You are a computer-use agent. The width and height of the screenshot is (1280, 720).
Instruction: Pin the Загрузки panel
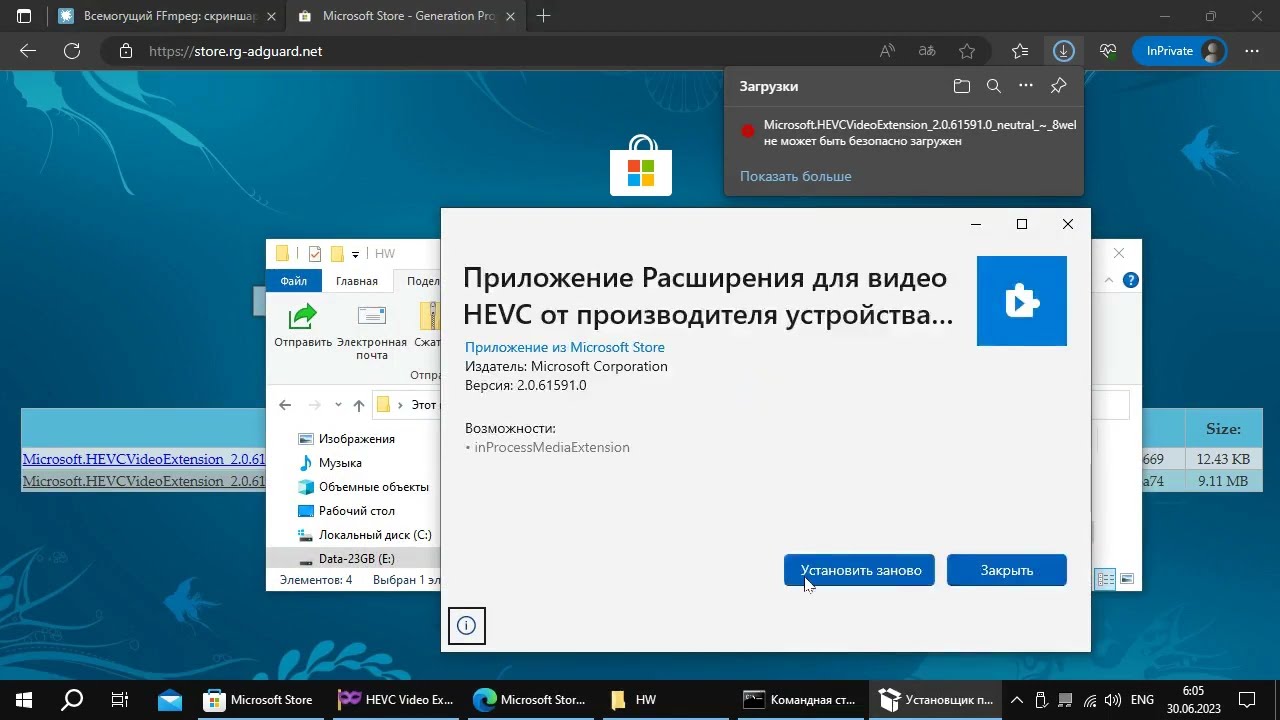coord(1058,86)
